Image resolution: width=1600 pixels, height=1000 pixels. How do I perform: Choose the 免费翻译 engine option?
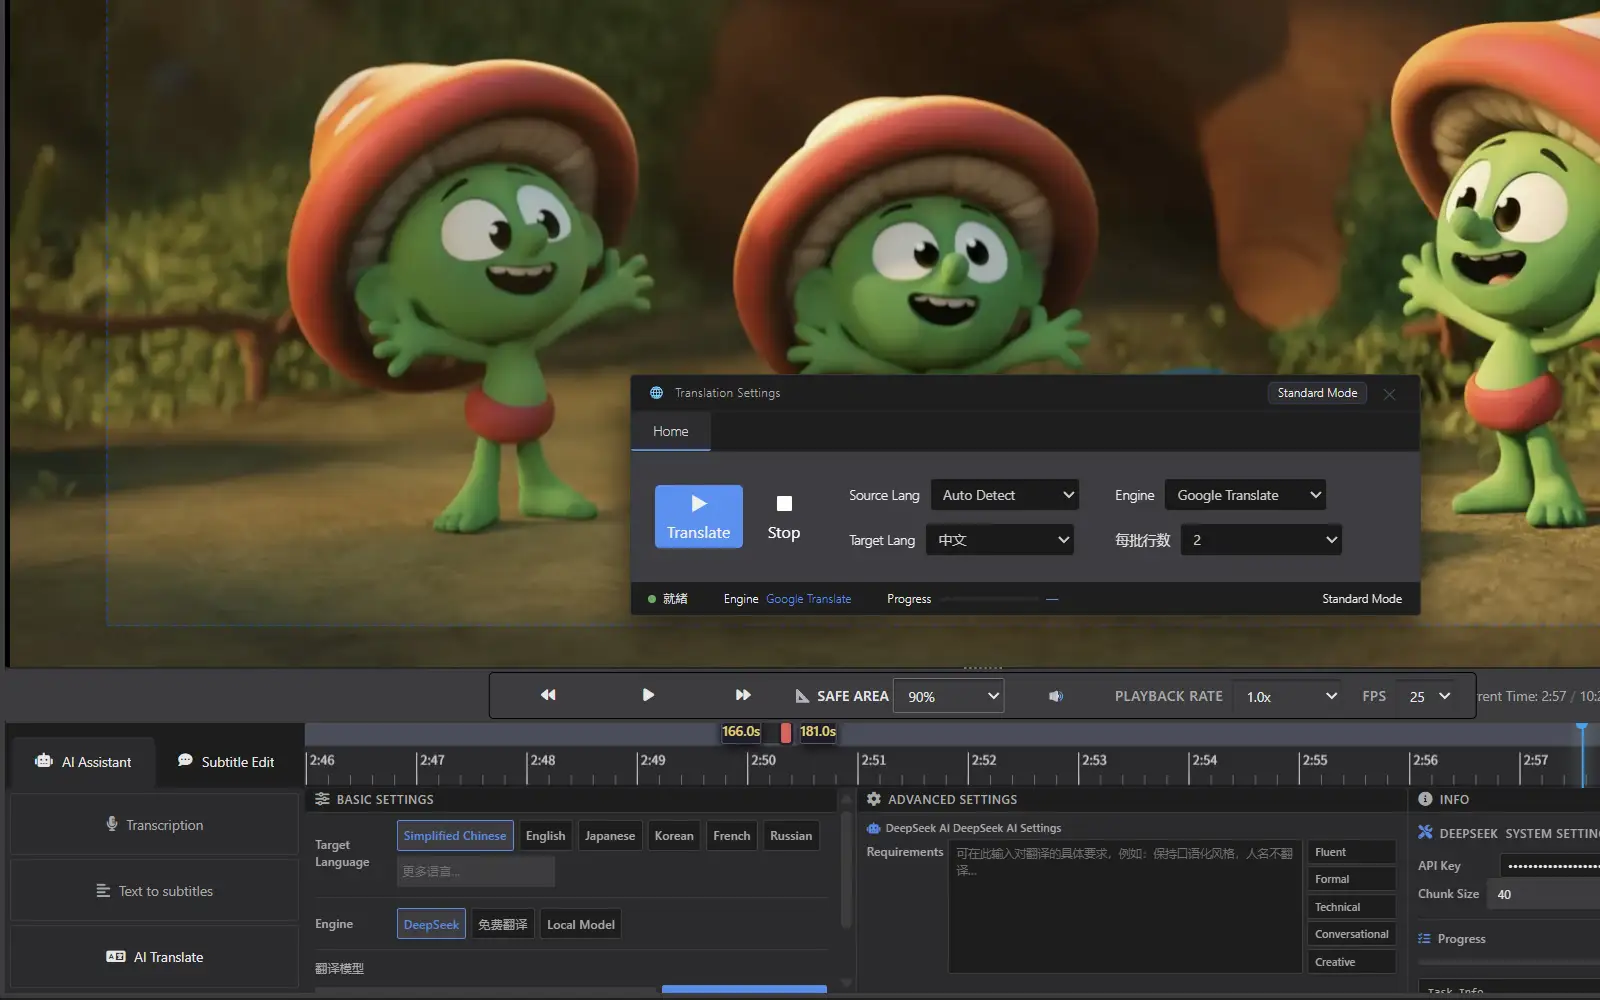click(x=502, y=924)
